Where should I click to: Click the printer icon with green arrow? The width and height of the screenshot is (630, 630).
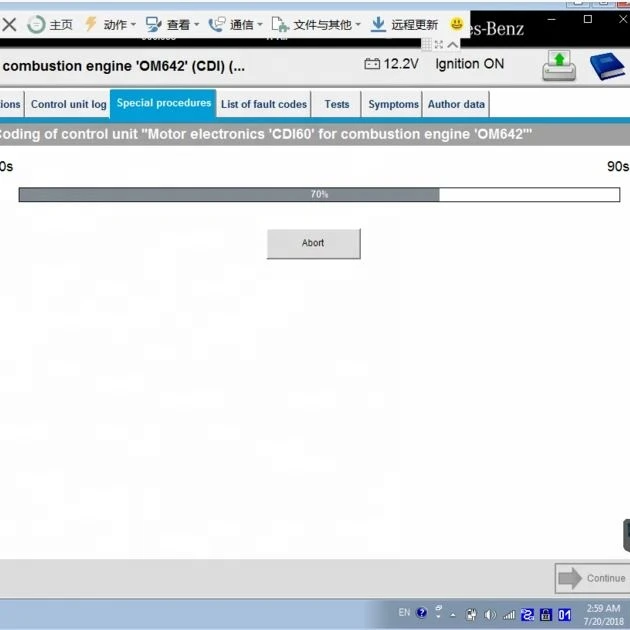click(x=559, y=65)
